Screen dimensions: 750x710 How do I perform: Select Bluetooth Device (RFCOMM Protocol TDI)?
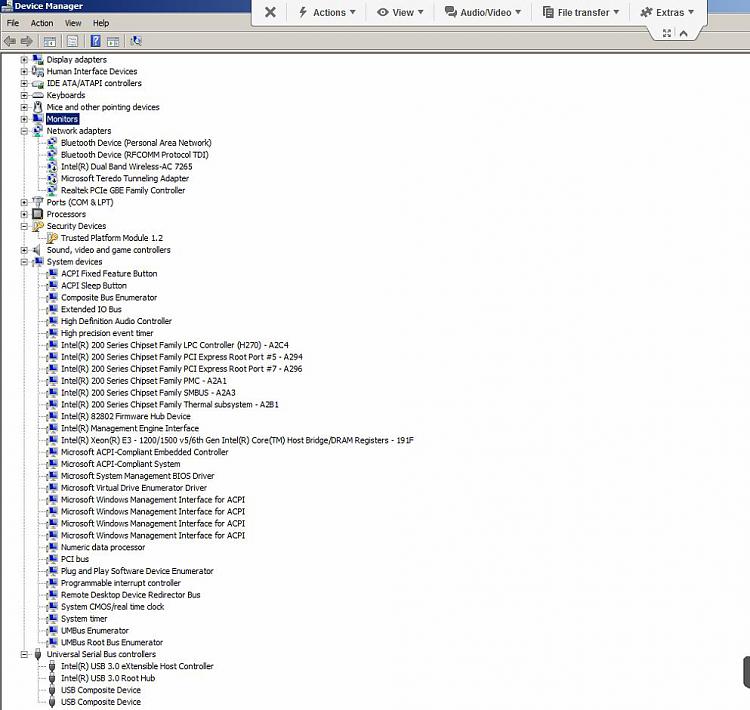[134, 155]
